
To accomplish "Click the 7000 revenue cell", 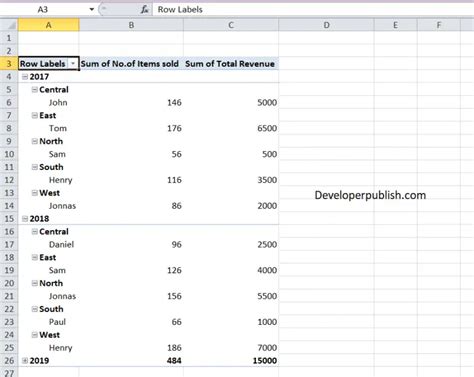I will [x=231, y=348].
